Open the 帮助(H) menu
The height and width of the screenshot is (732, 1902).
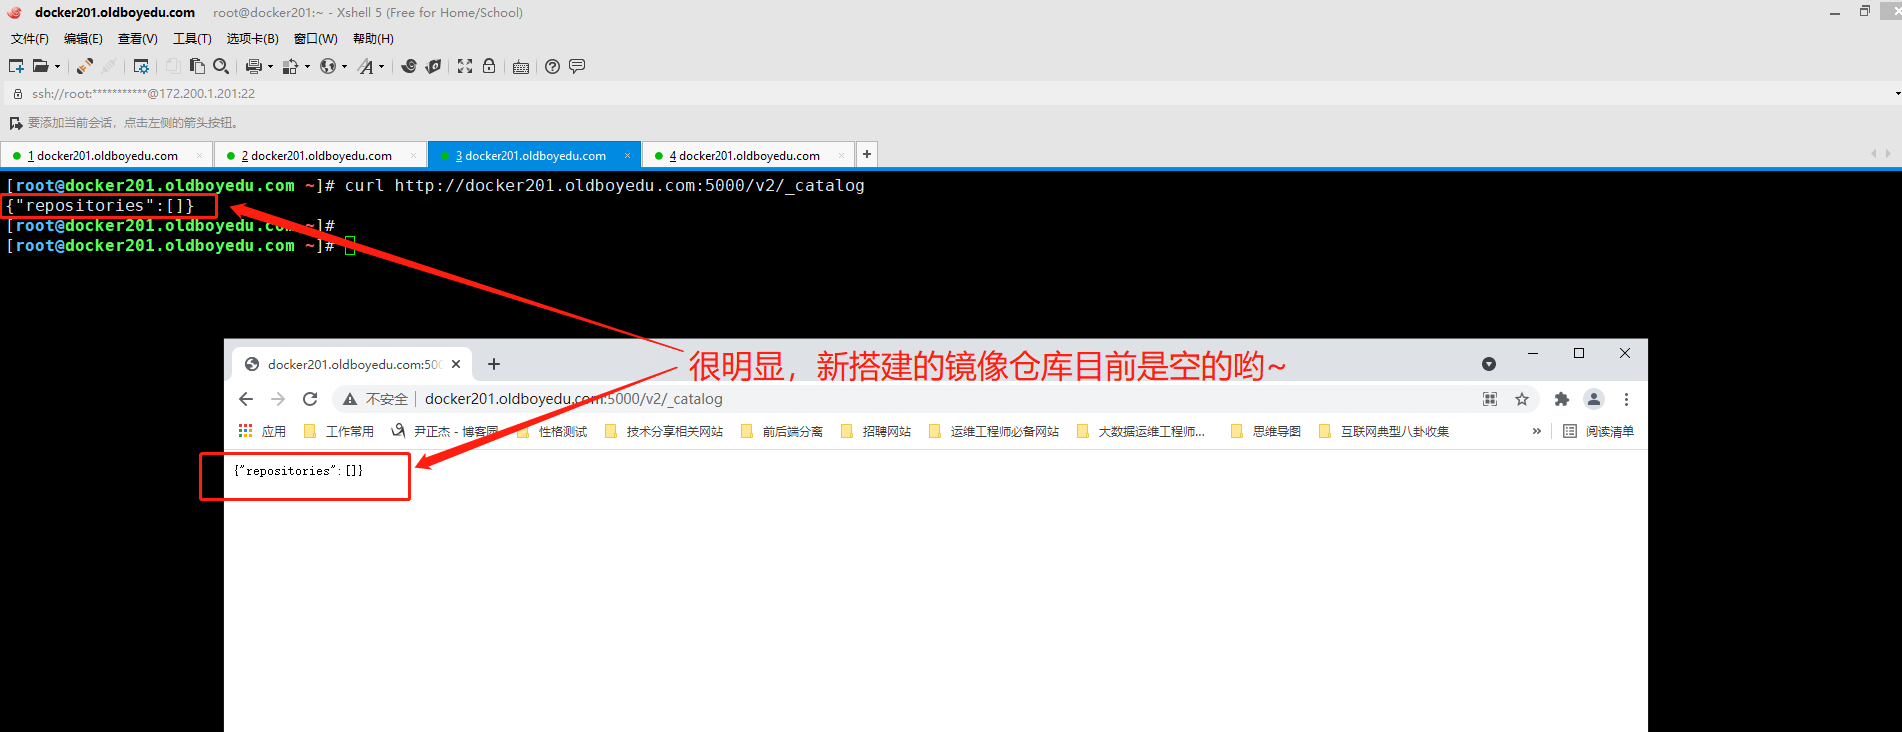click(373, 39)
